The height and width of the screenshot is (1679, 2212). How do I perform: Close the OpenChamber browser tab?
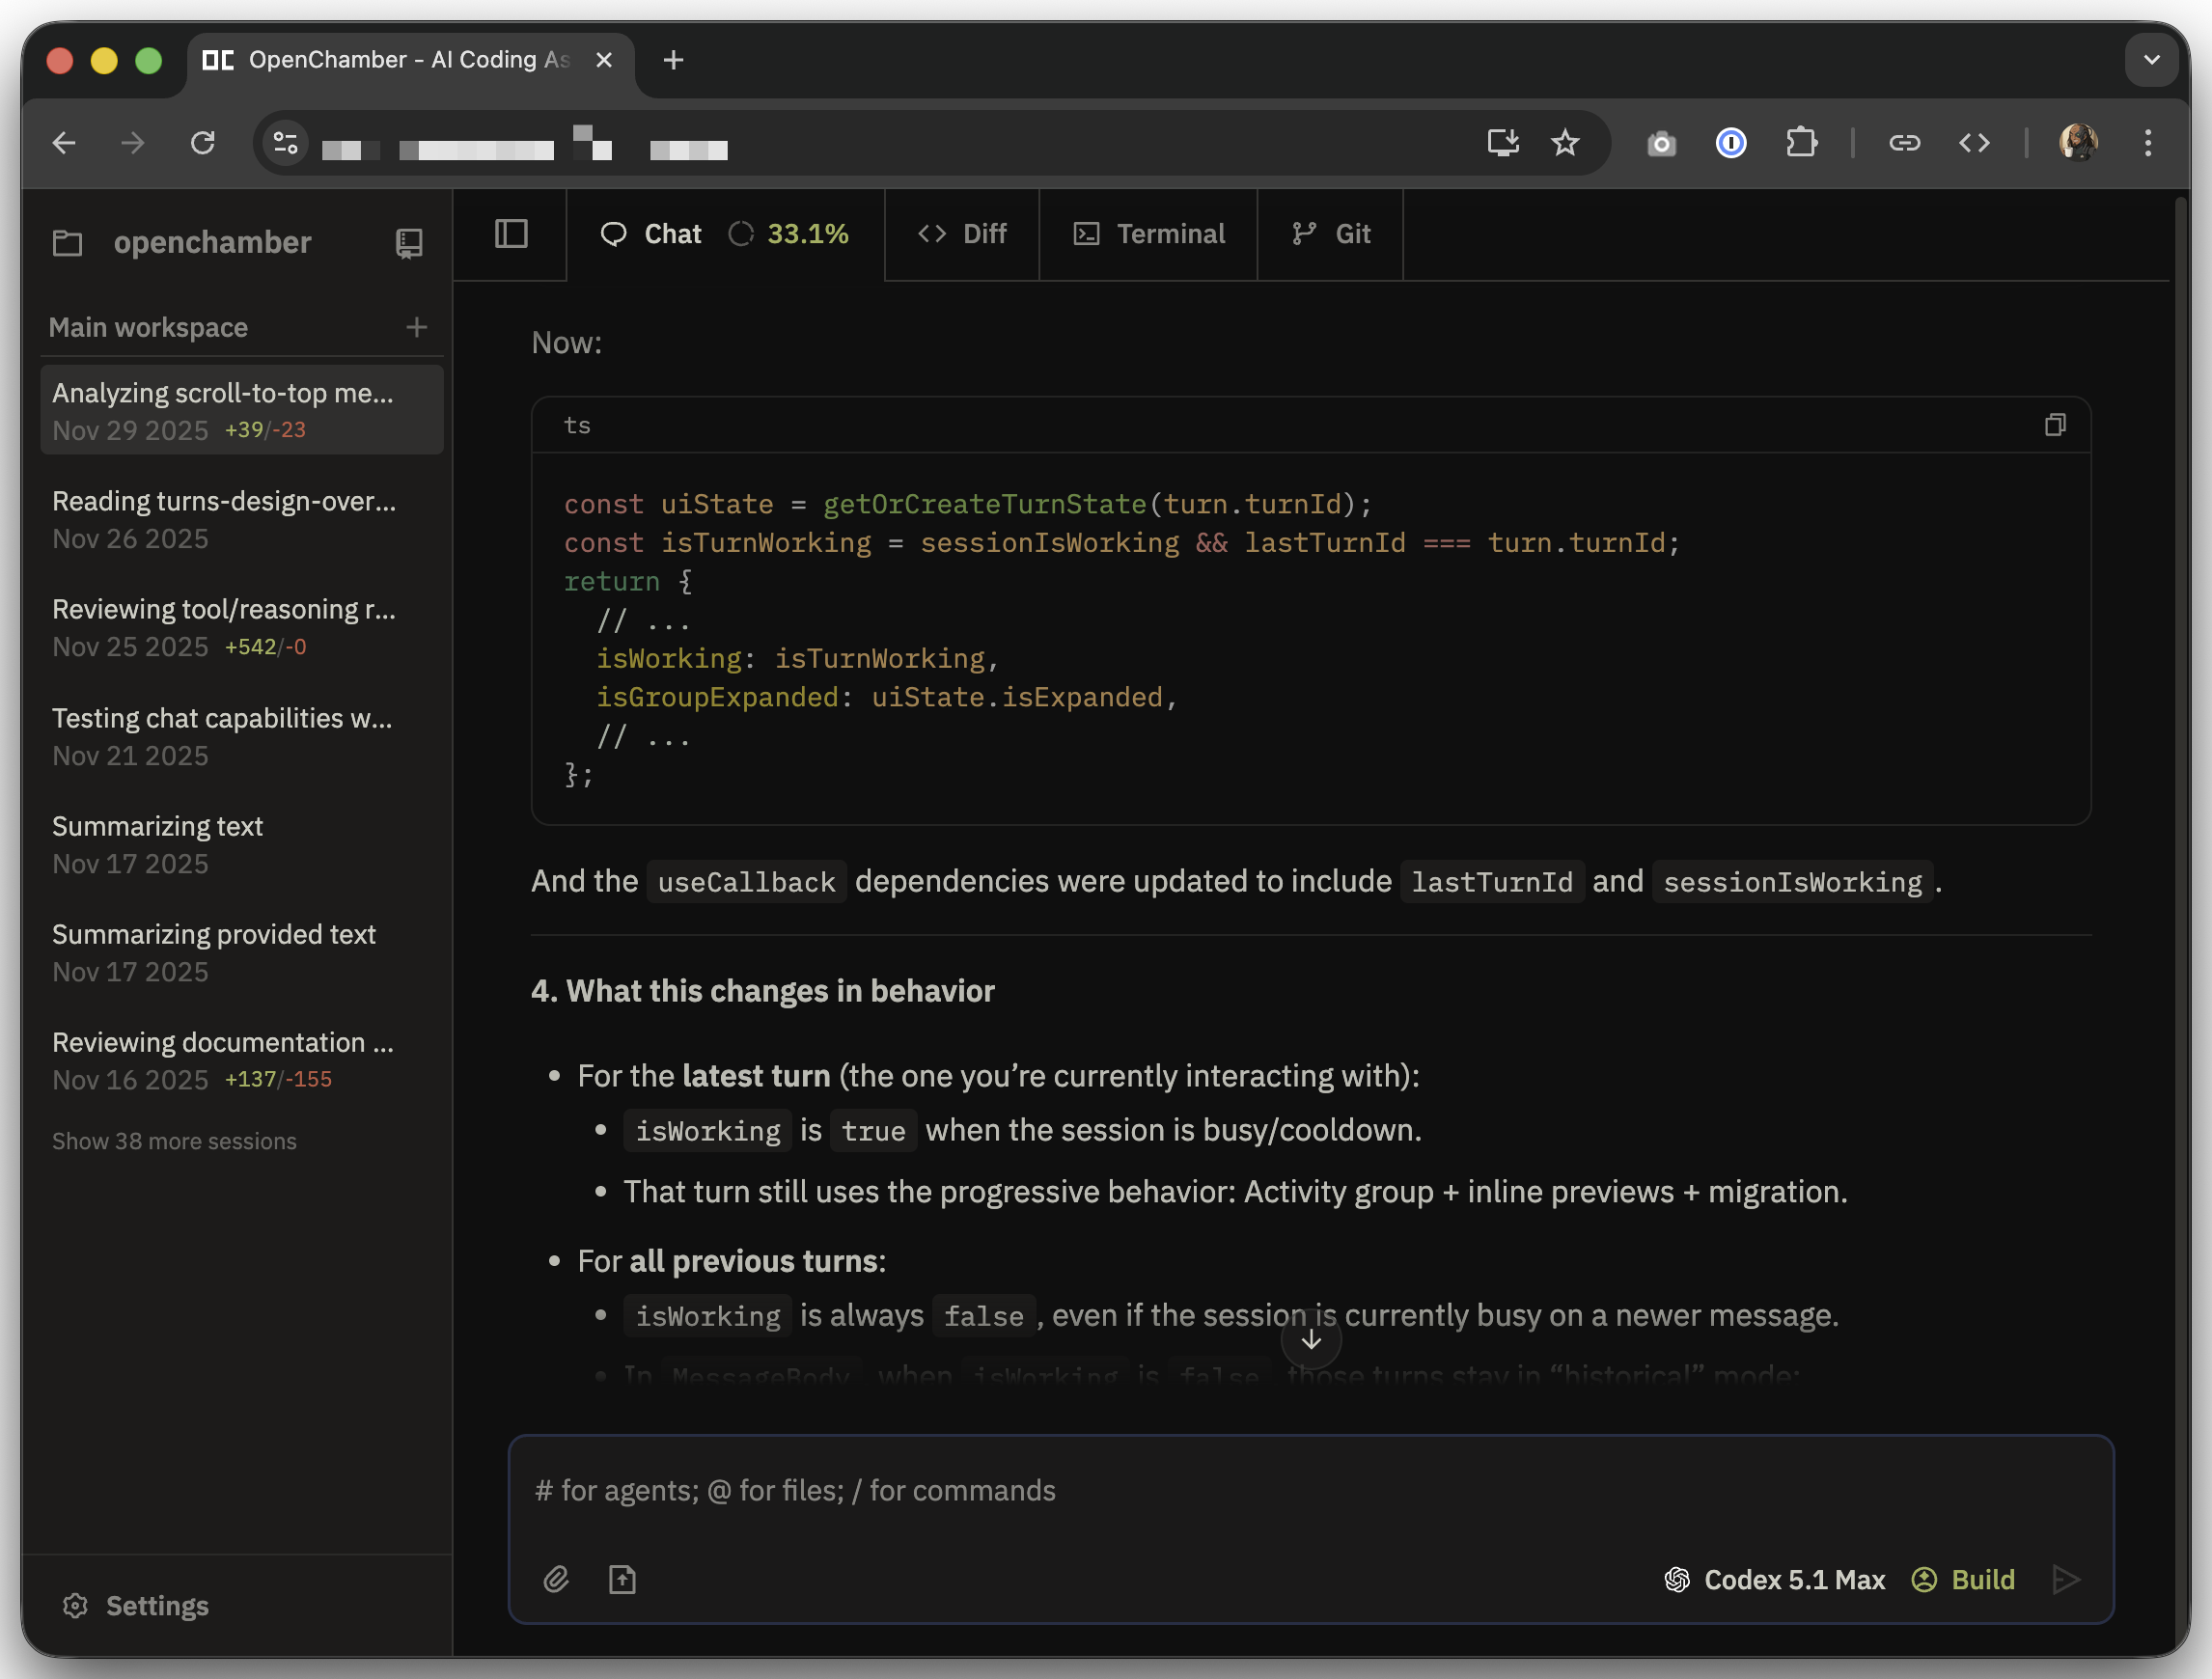(x=604, y=60)
